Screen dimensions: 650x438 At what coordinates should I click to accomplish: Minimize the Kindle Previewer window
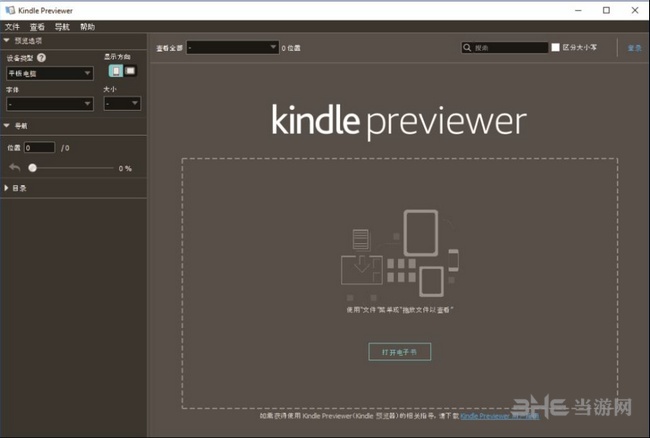578,10
